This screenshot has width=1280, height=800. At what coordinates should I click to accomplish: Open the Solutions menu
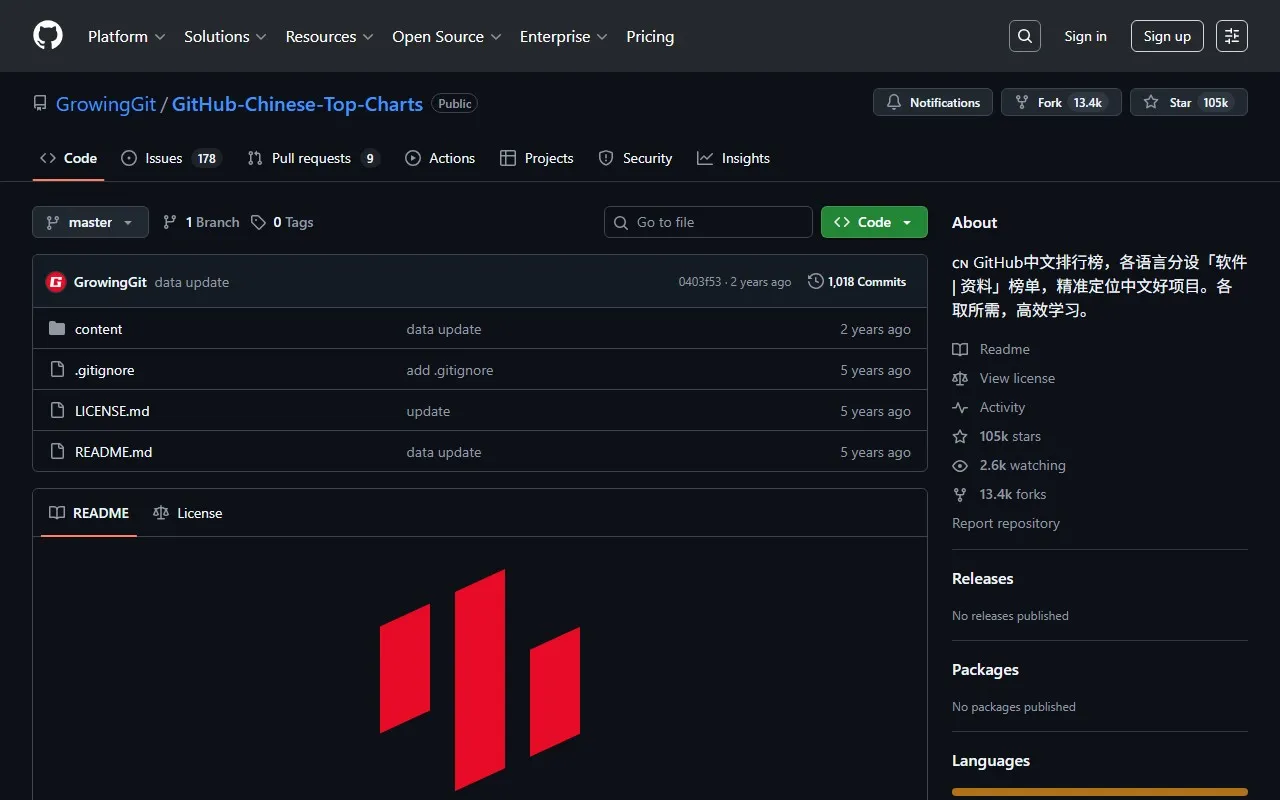pos(225,36)
